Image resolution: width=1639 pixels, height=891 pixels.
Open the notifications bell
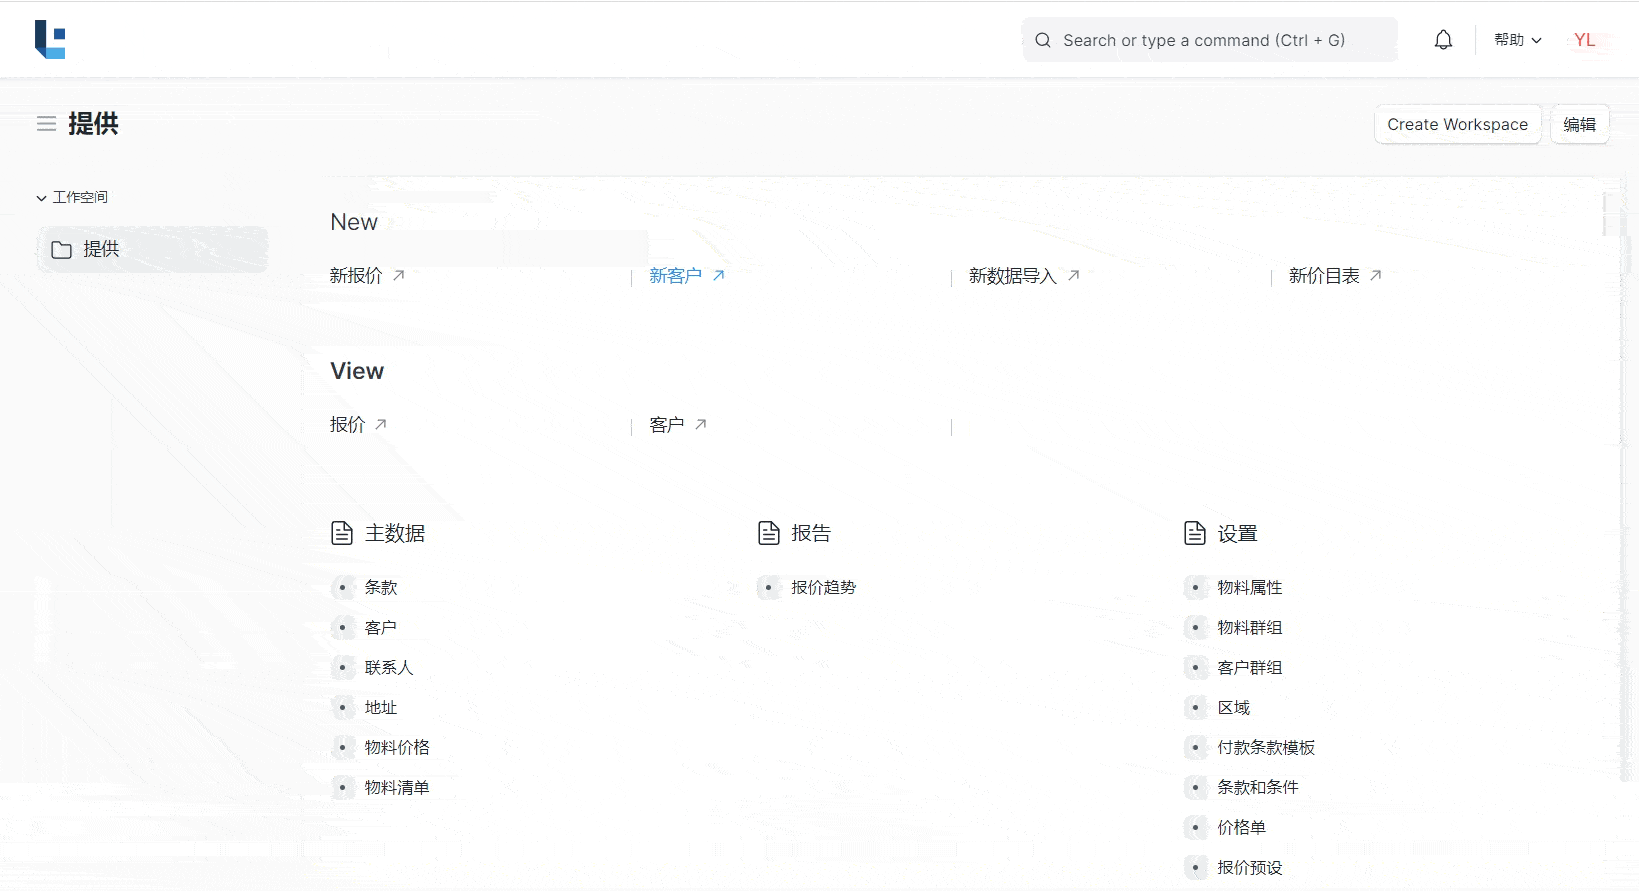tap(1443, 40)
